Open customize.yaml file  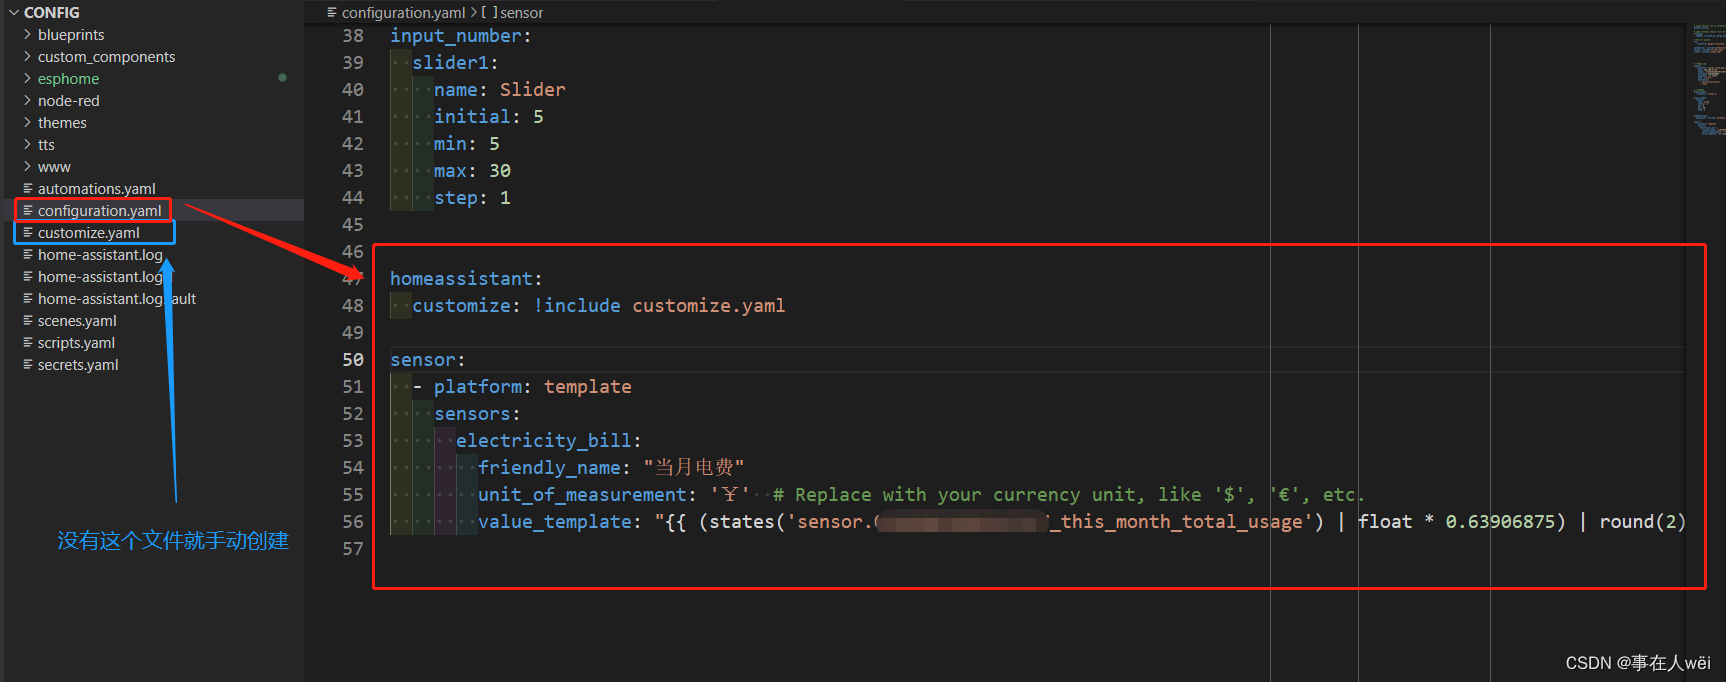tap(89, 233)
